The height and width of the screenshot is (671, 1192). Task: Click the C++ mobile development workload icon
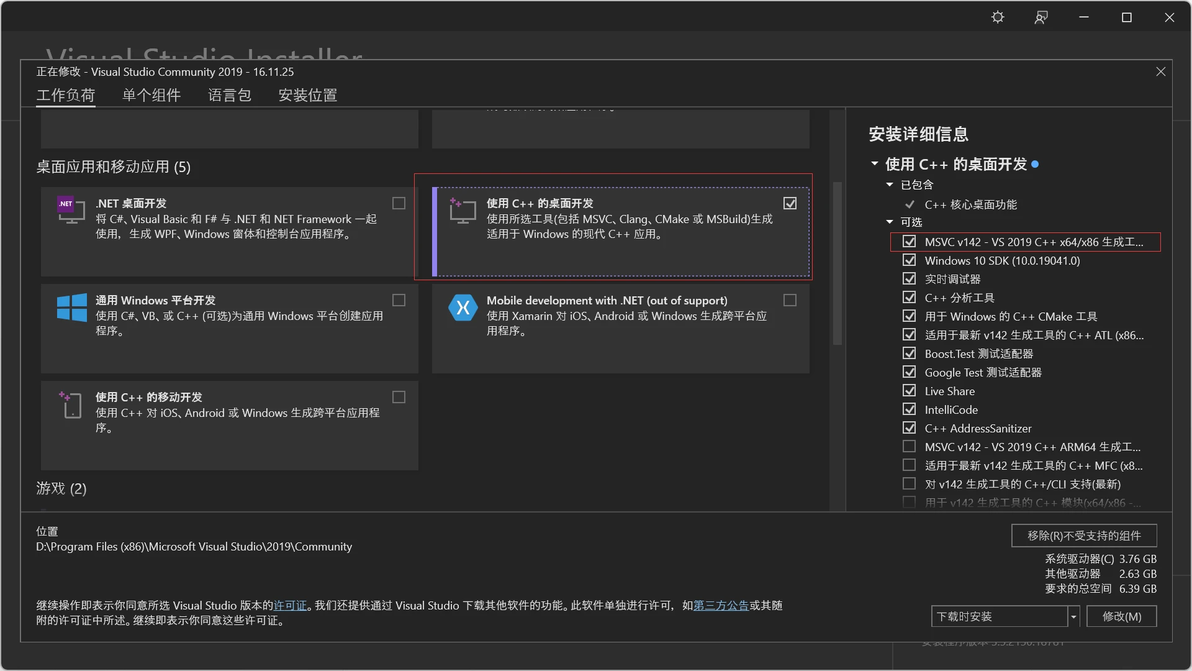[x=71, y=404]
